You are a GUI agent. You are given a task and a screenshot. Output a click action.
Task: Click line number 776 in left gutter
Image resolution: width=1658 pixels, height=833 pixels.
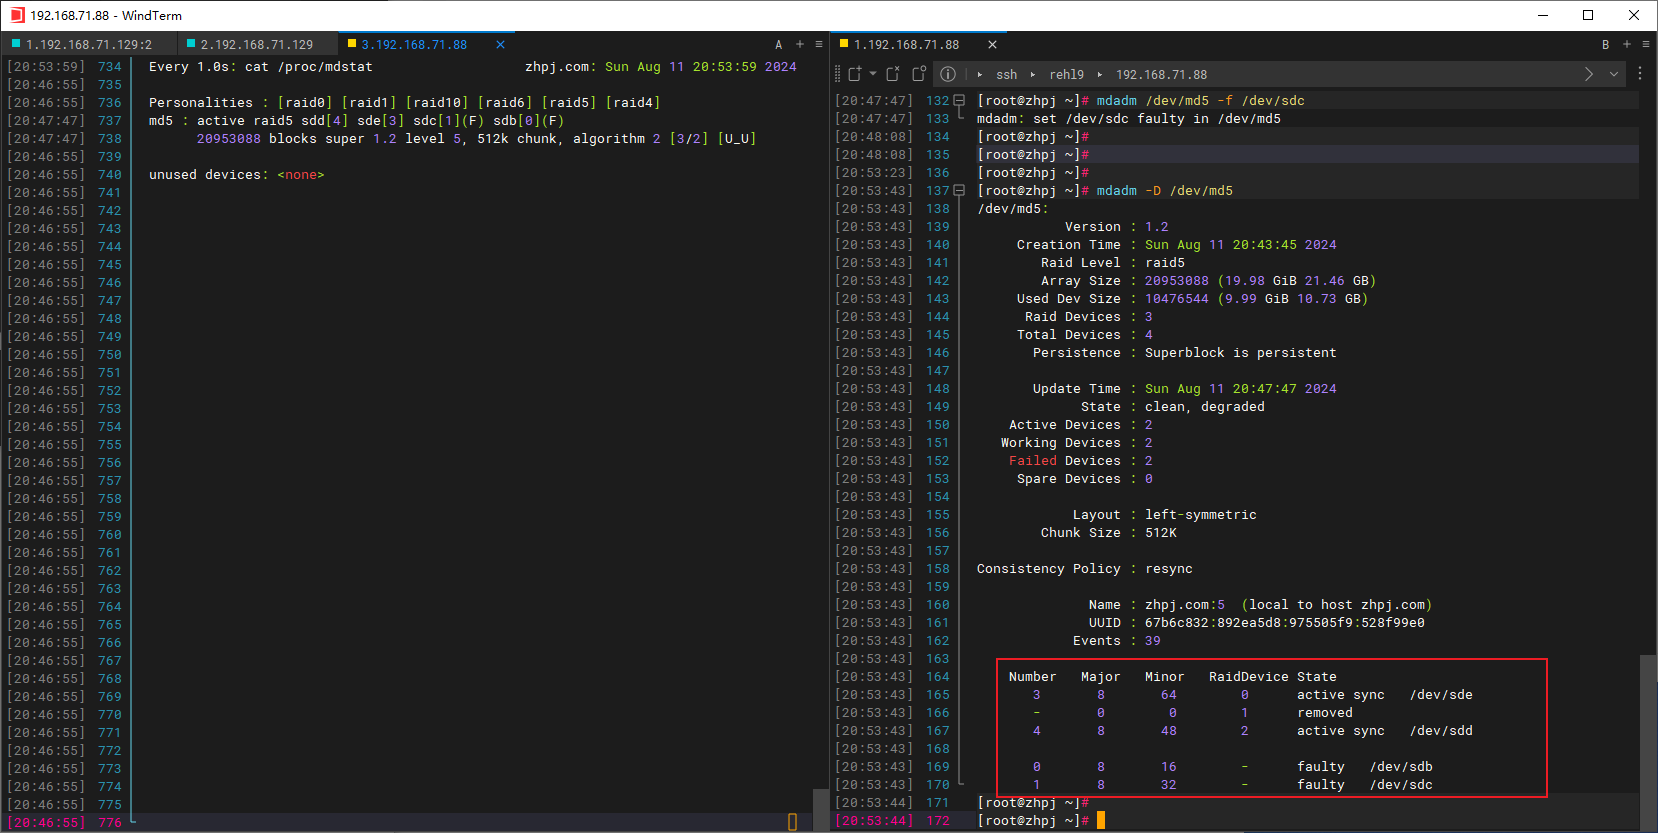(x=109, y=822)
